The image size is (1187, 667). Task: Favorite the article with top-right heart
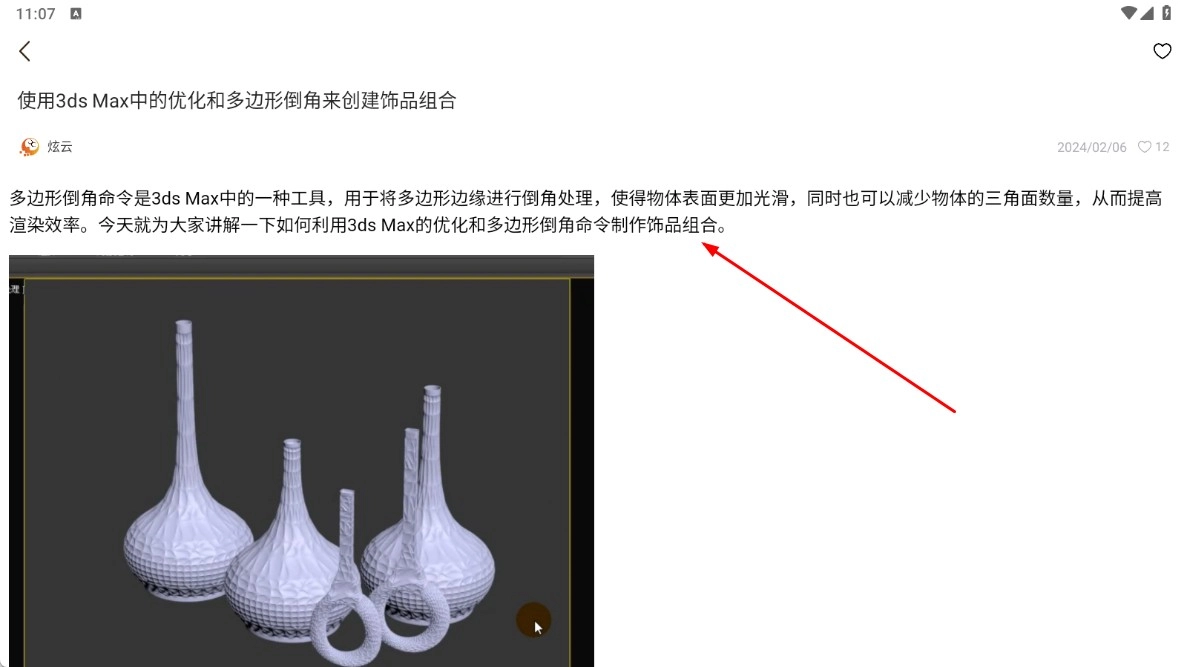1161,51
